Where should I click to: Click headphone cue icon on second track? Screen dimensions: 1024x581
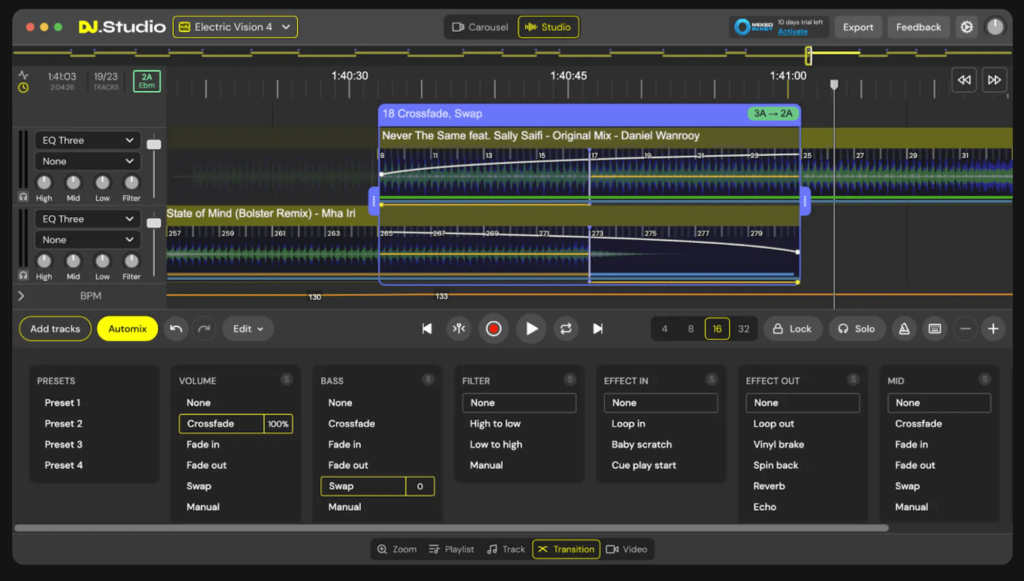[x=24, y=275]
